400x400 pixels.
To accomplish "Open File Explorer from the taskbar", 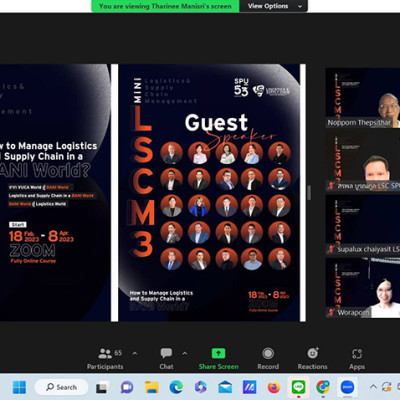I will coord(152,387).
